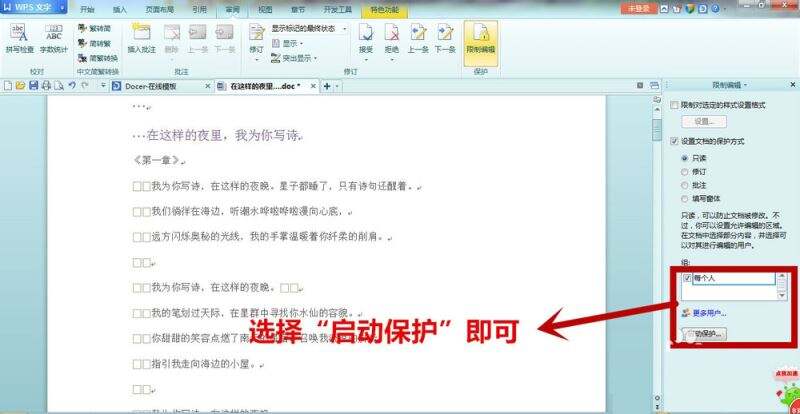Switch to the 视图 ribbon tab
The width and height of the screenshot is (800, 414).
265,10
